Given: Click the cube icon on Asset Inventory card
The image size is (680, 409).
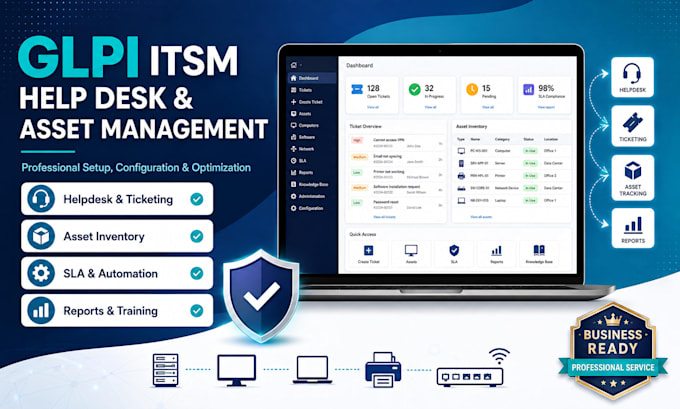Looking at the screenshot, I should tap(41, 236).
